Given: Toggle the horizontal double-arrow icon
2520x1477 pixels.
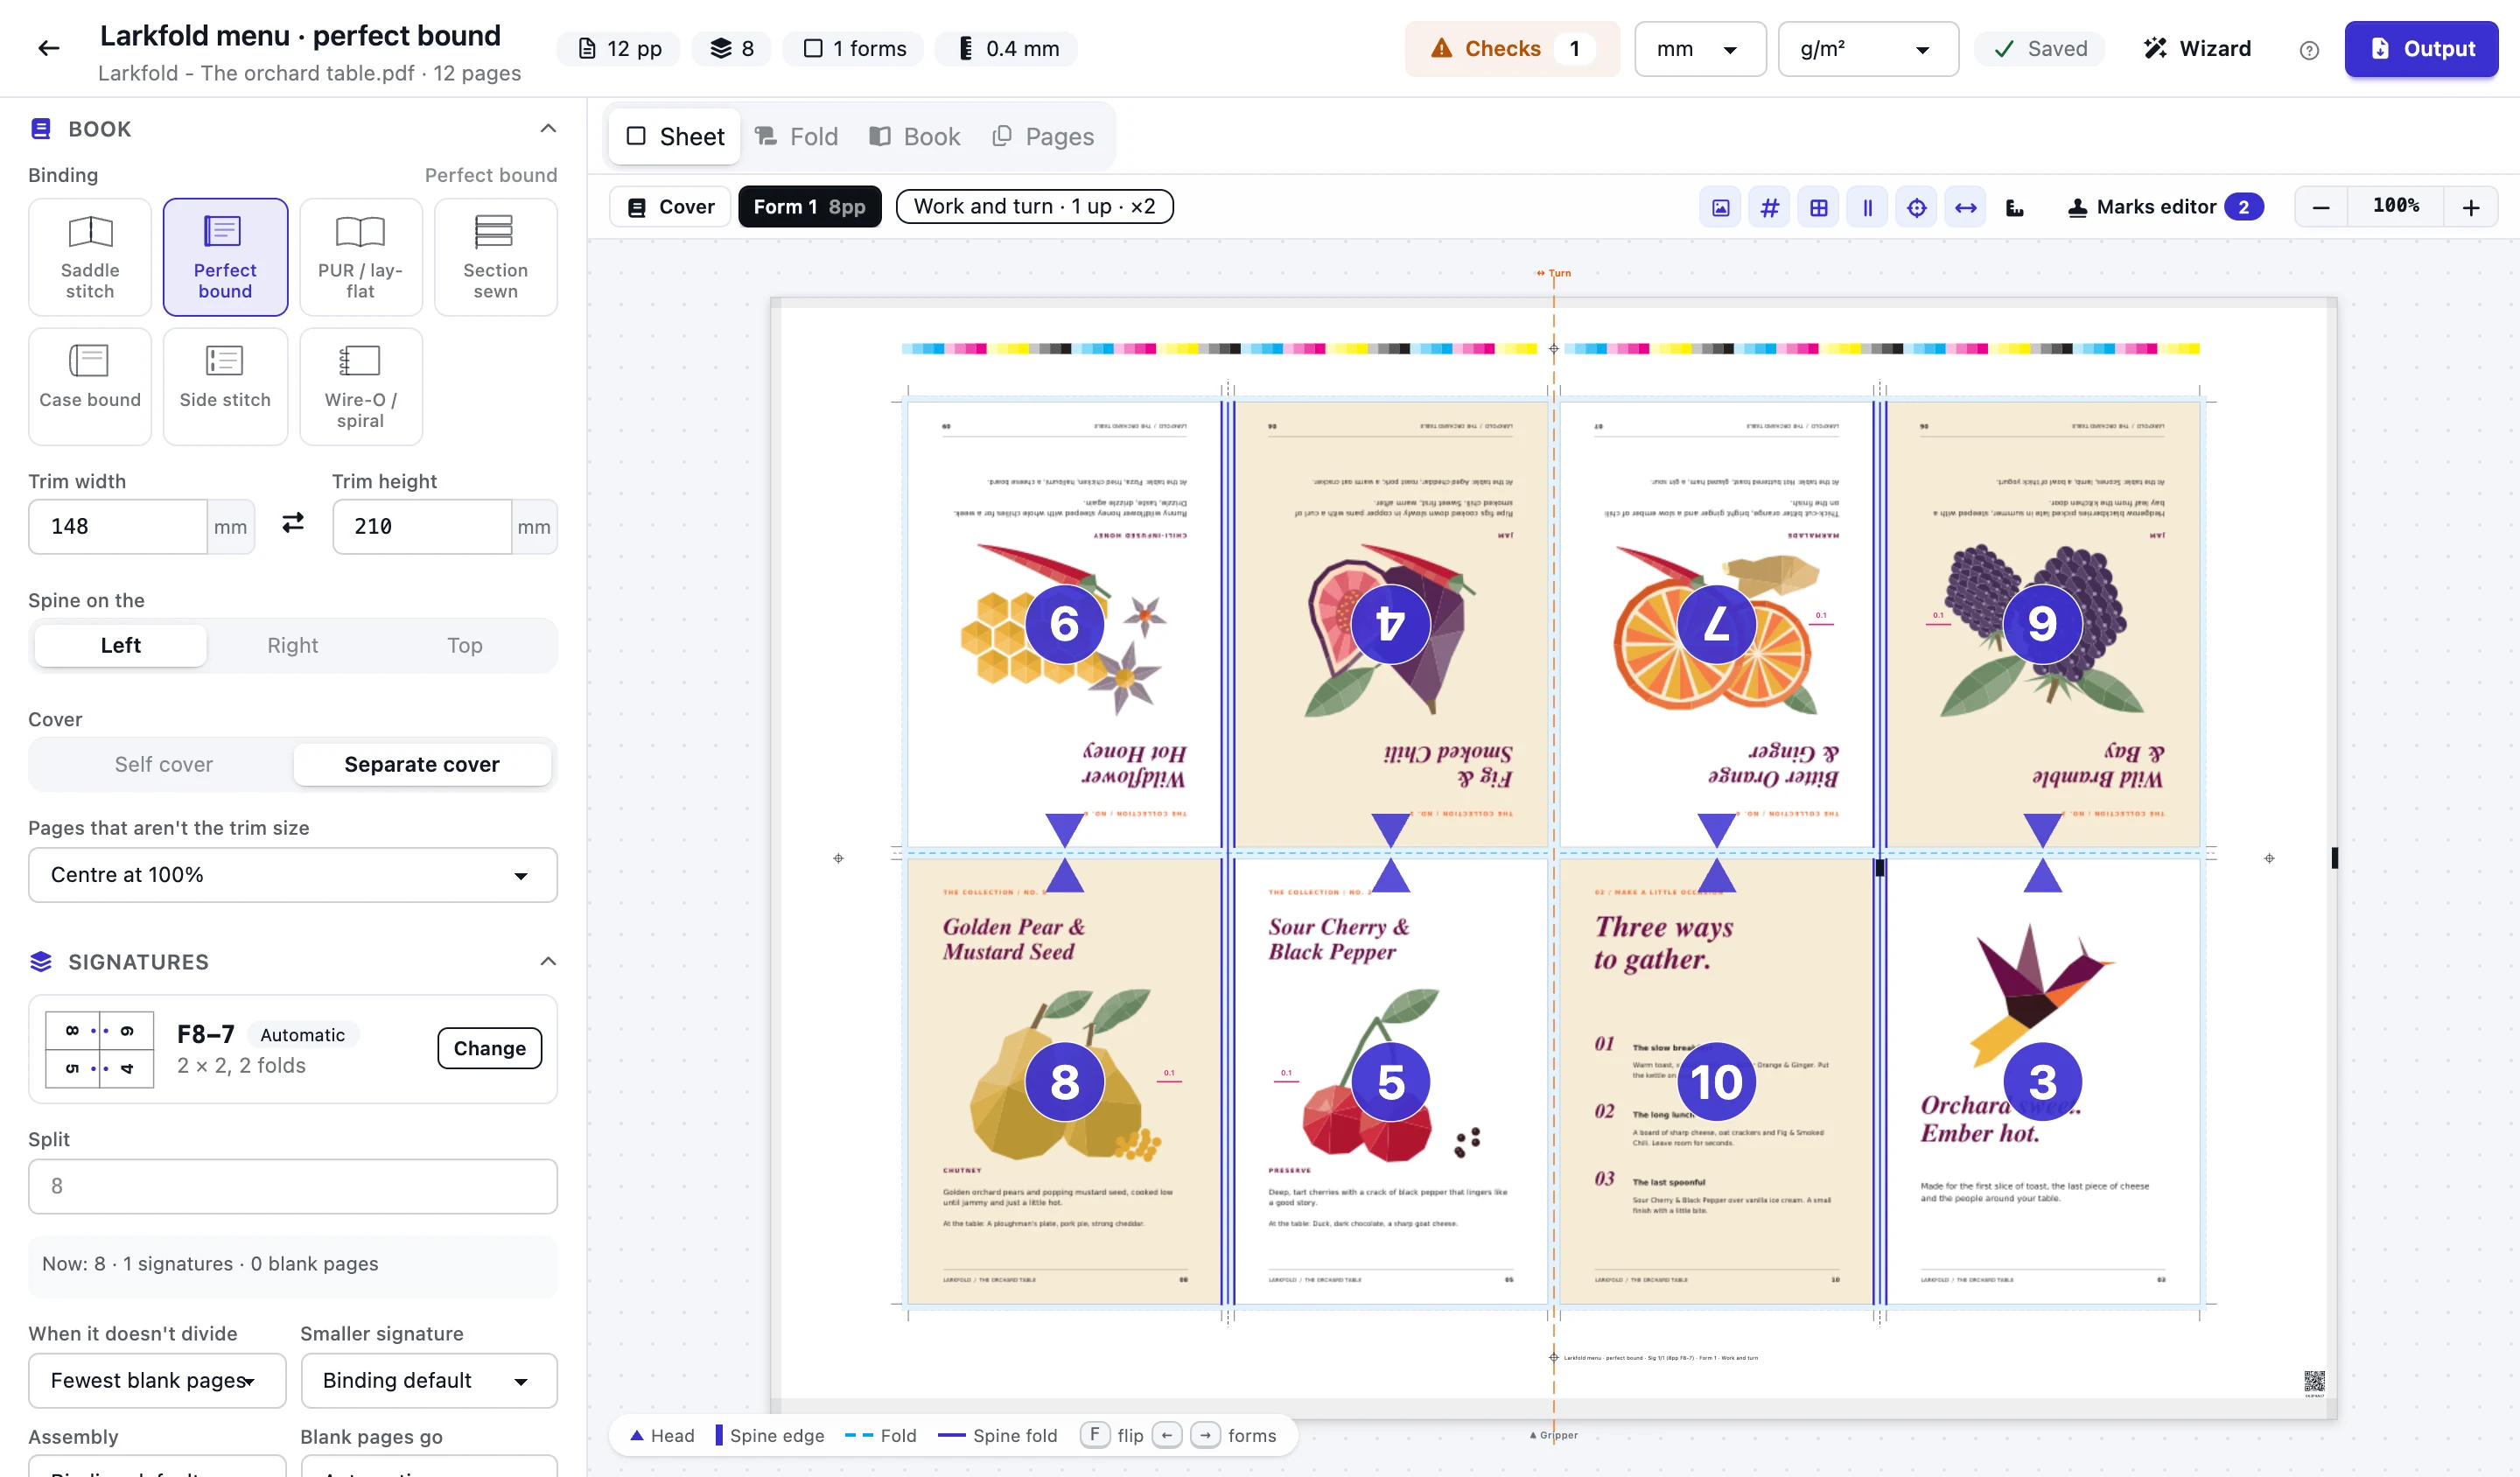Looking at the screenshot, I should [x=1965, y=207].
